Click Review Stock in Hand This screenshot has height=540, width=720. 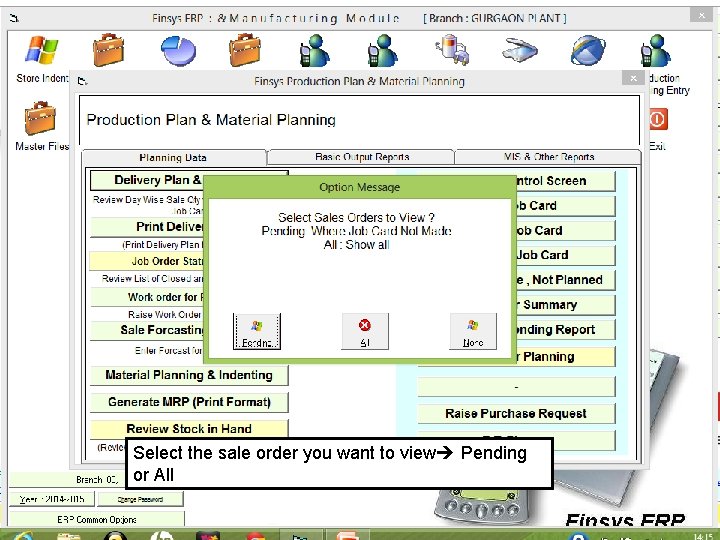coord(189,429)
